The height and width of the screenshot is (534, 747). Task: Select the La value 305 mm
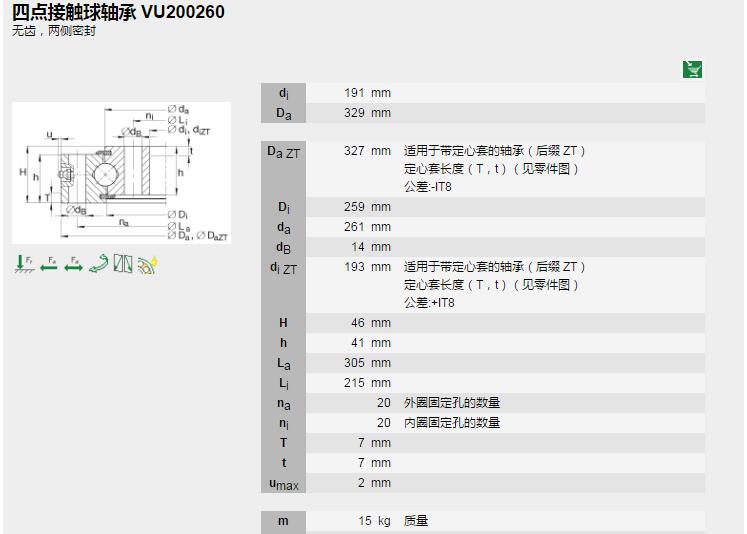pos(367,363)
